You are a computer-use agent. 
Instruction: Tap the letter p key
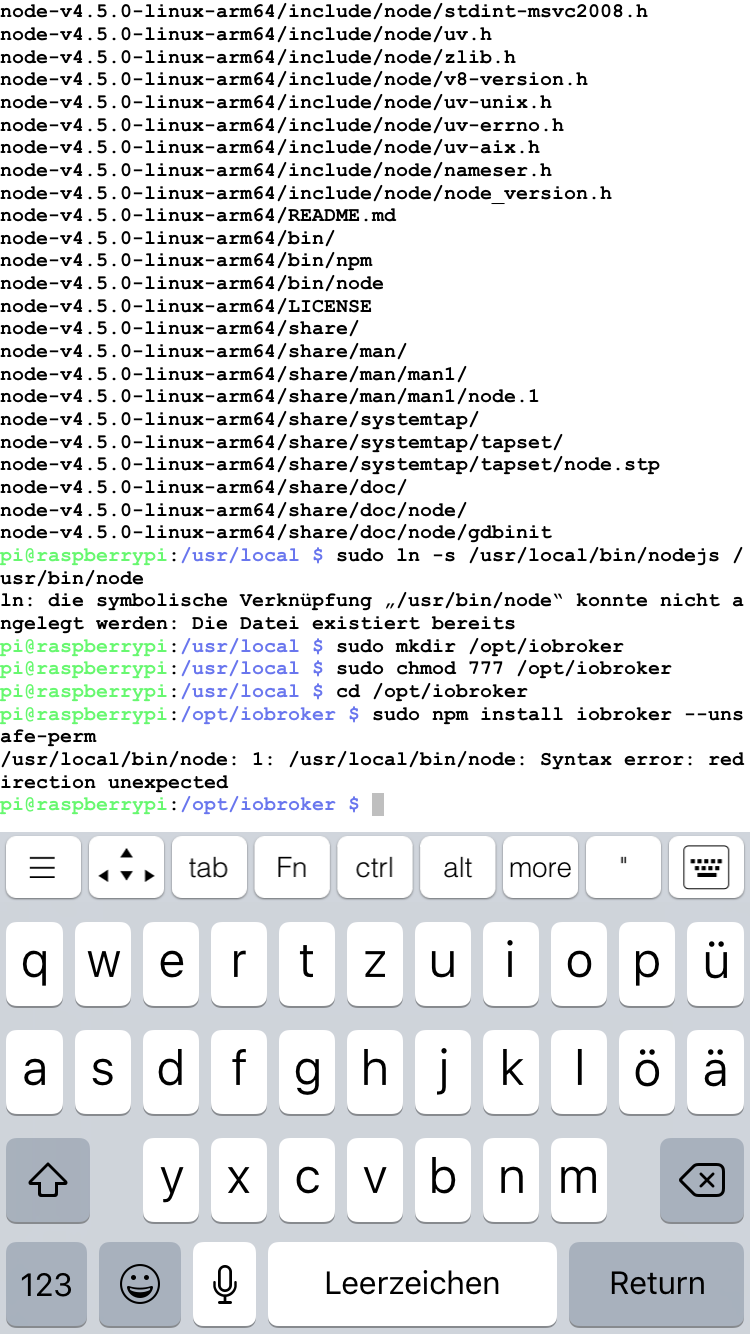[x=647, y=964]
